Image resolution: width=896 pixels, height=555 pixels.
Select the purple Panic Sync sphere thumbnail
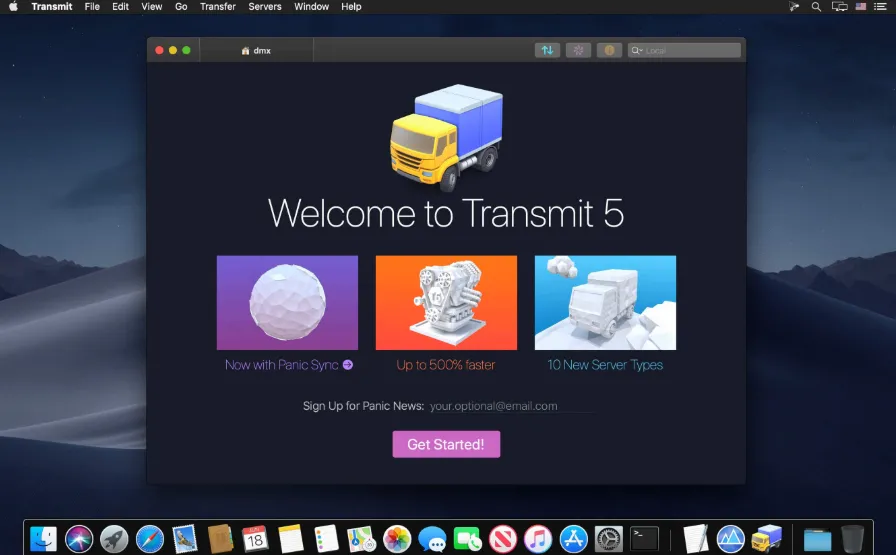pyautogui.click(x=287, y=302)
